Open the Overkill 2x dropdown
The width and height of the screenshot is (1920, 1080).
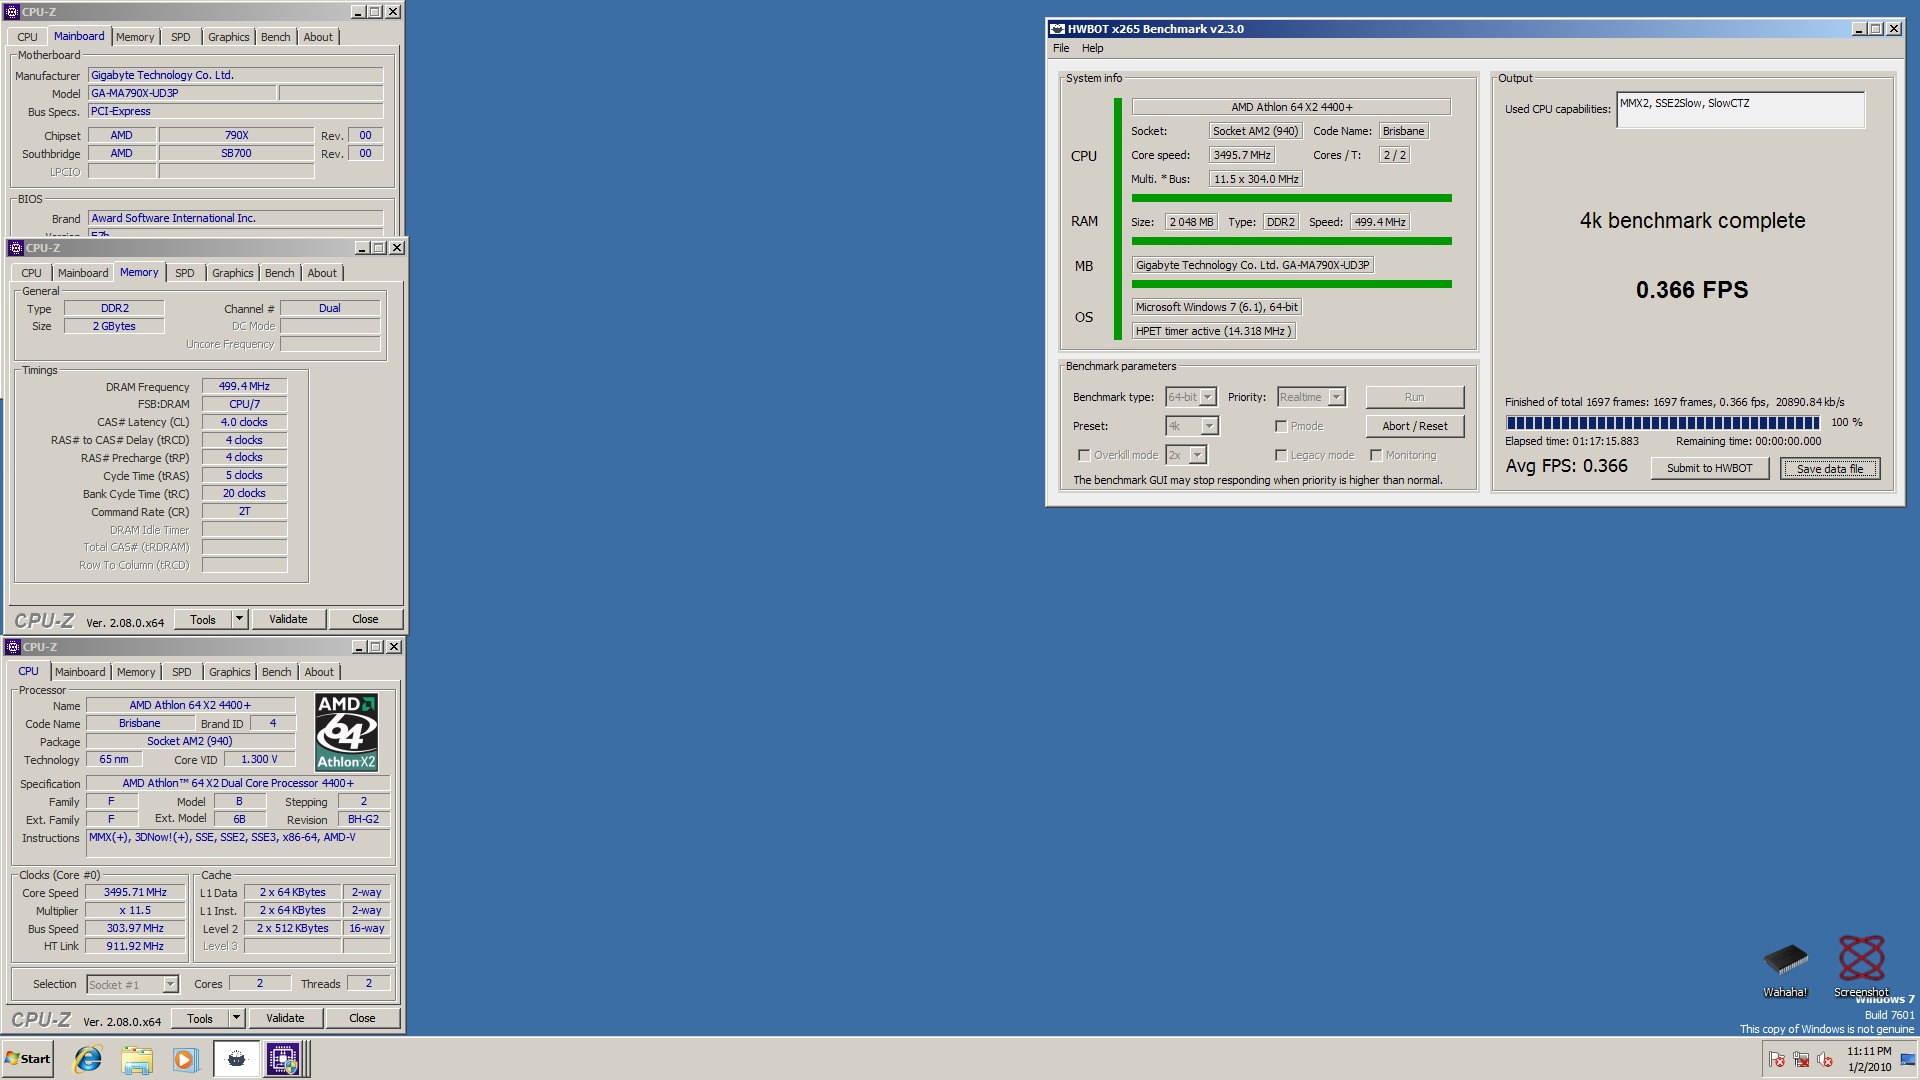coord(1197,455)
